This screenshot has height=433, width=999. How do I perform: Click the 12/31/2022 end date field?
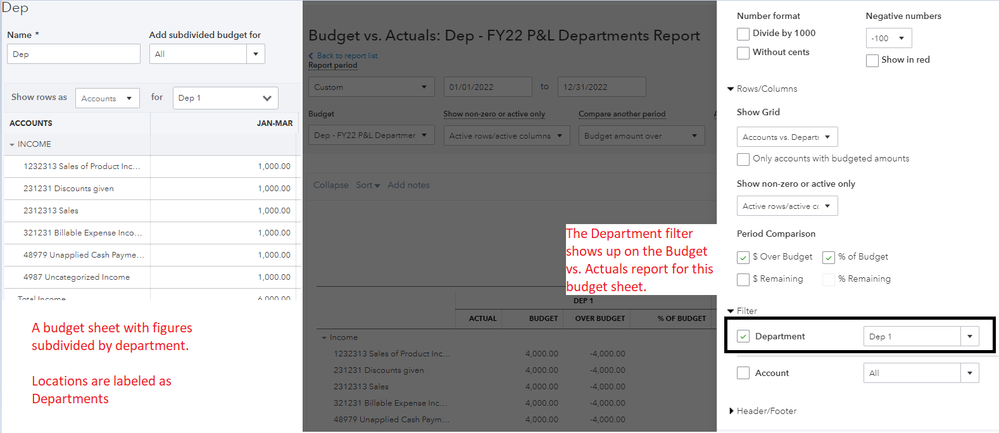pyautogui.click(x=601, y=87)
